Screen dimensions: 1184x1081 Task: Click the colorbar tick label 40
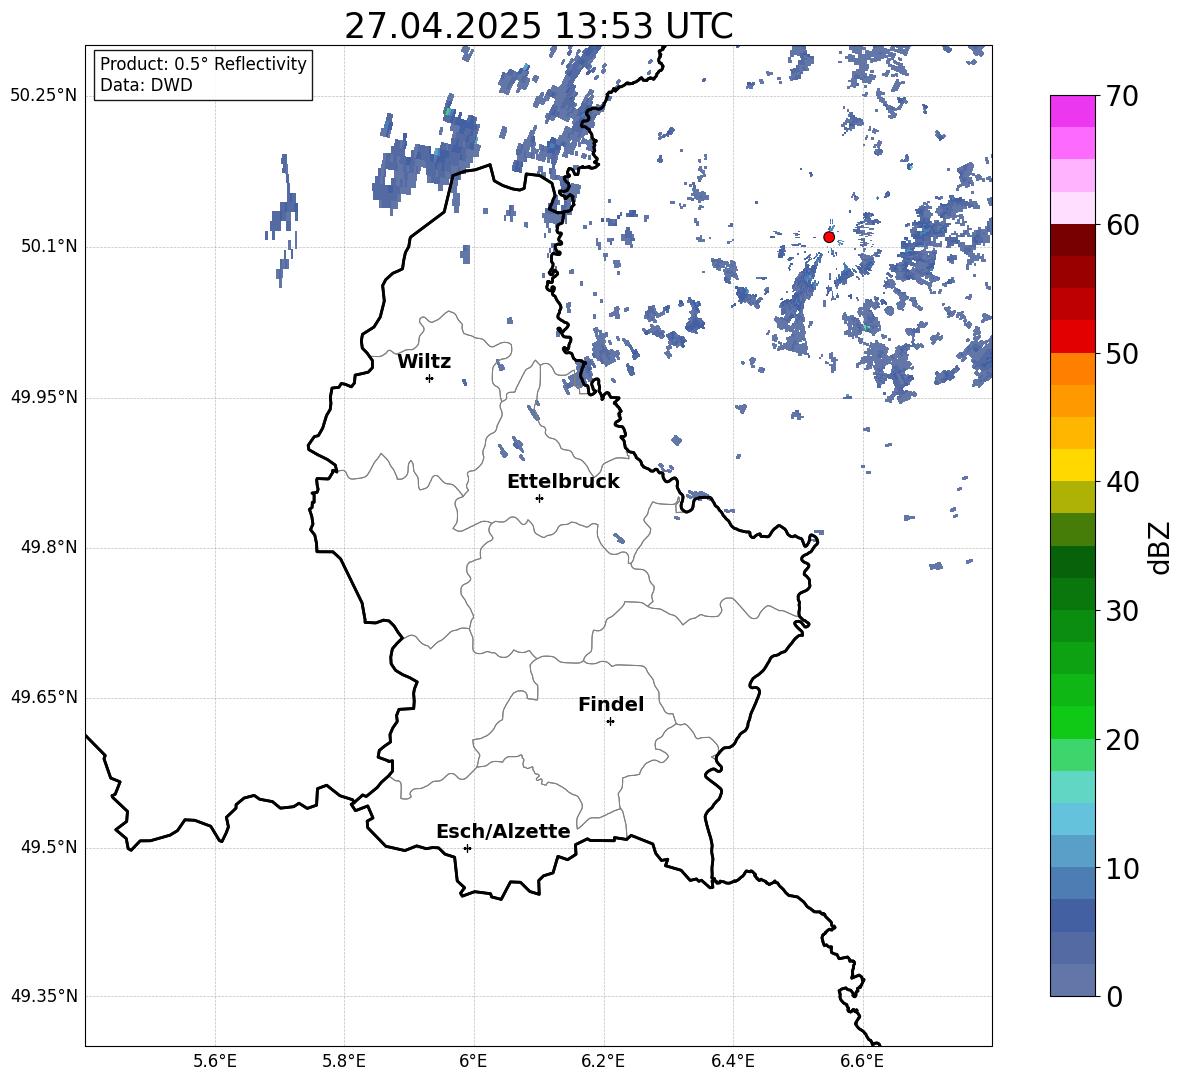click(x=1123, y=482)
